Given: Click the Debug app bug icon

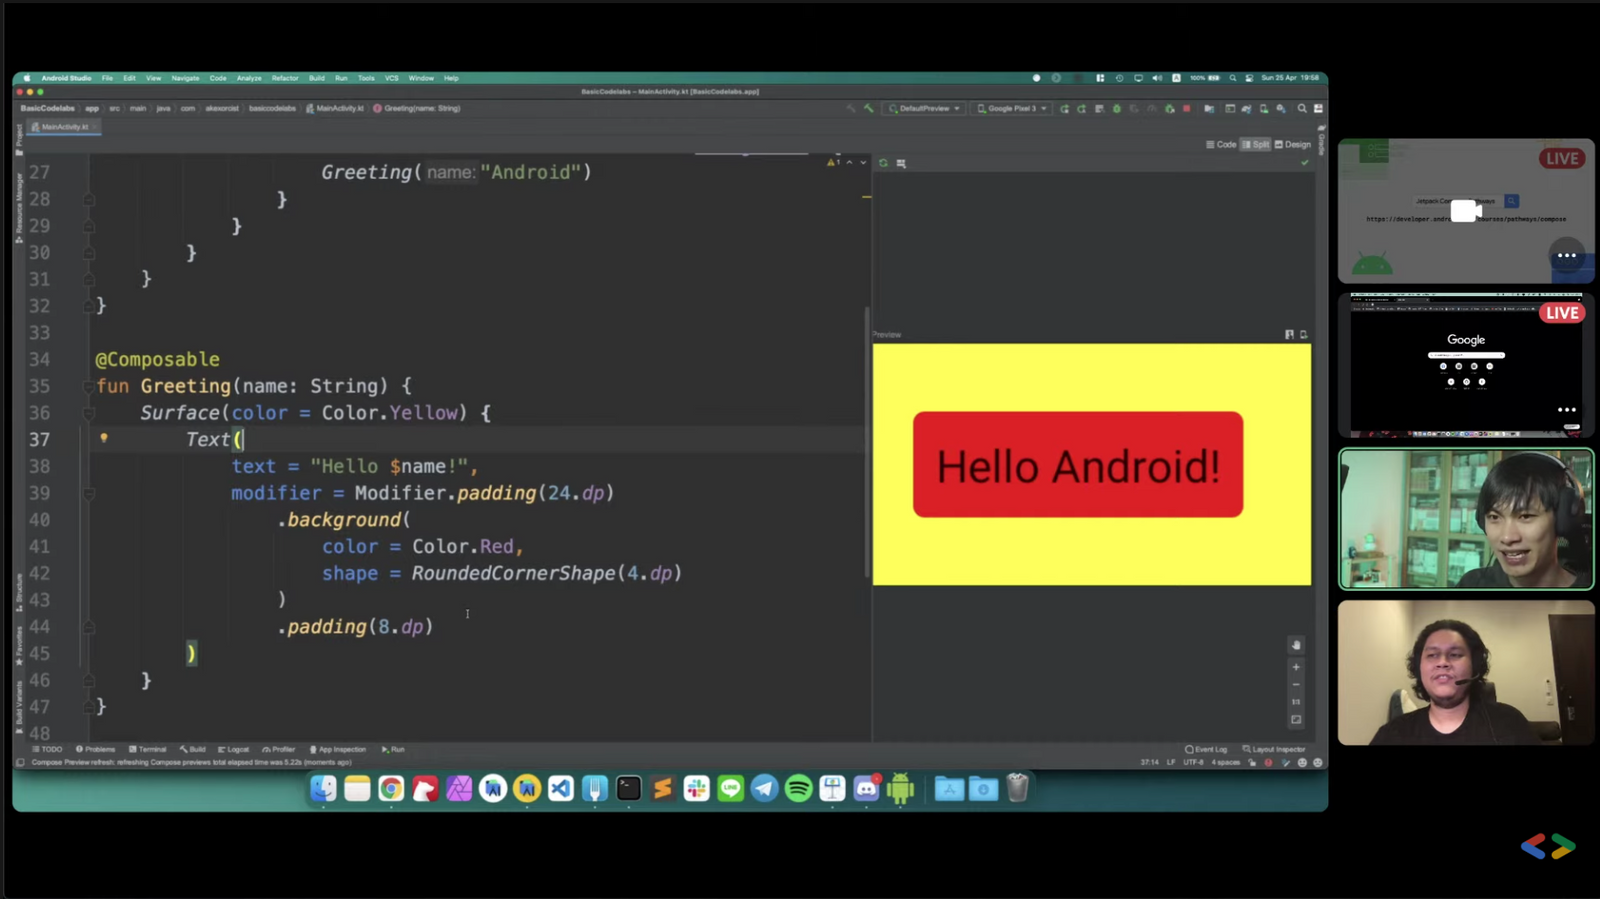Looking at the screenshot, I should click(x=1116, y=108).
